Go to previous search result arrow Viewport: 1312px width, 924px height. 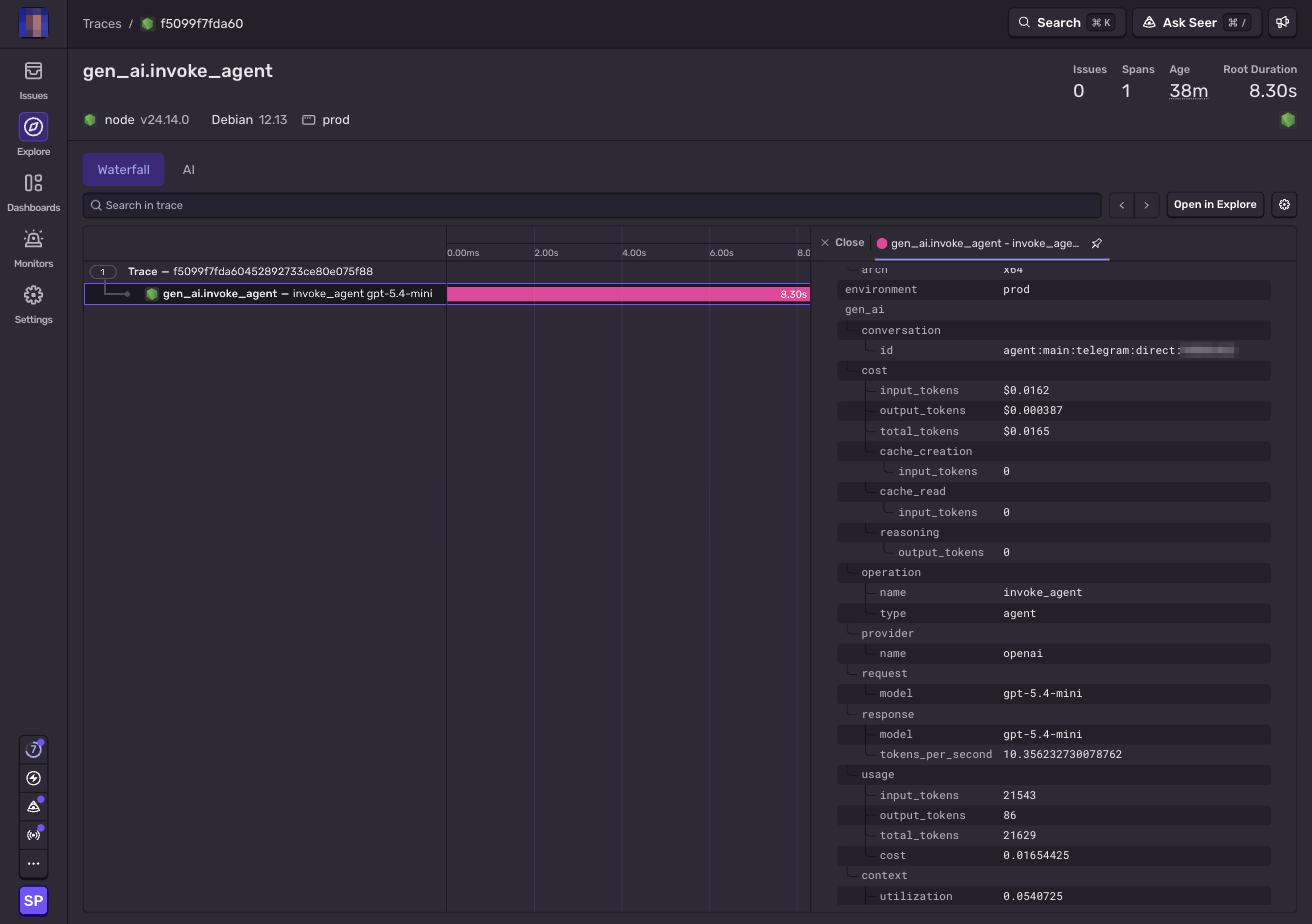(x=1122, y=205)
